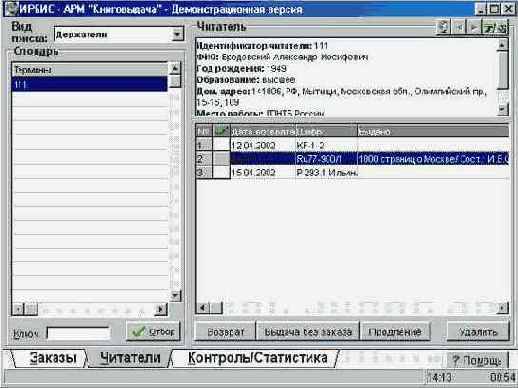Click into the Ключ input field
Screen dimensions: 518x388
coord(79,333)
